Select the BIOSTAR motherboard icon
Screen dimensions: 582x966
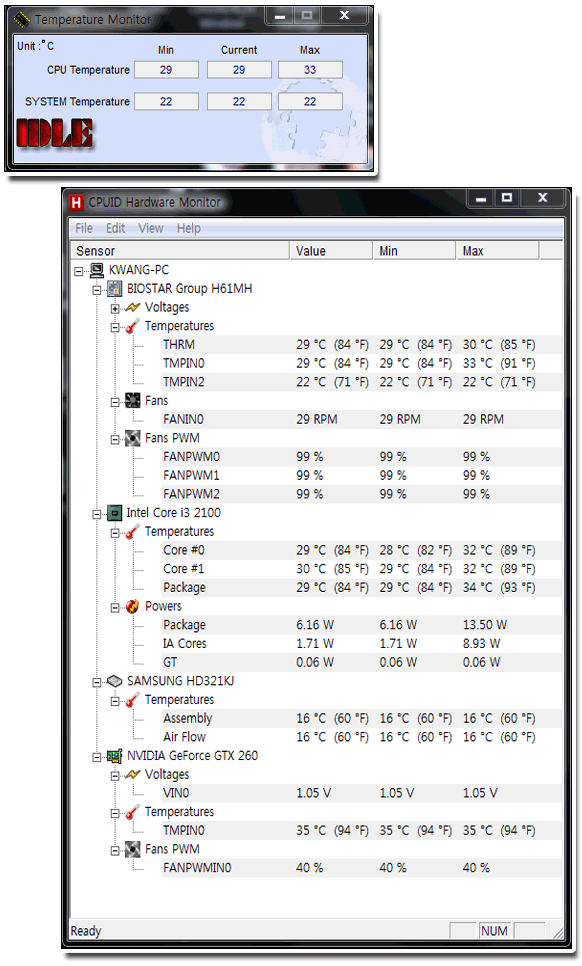tap(115, 288)
